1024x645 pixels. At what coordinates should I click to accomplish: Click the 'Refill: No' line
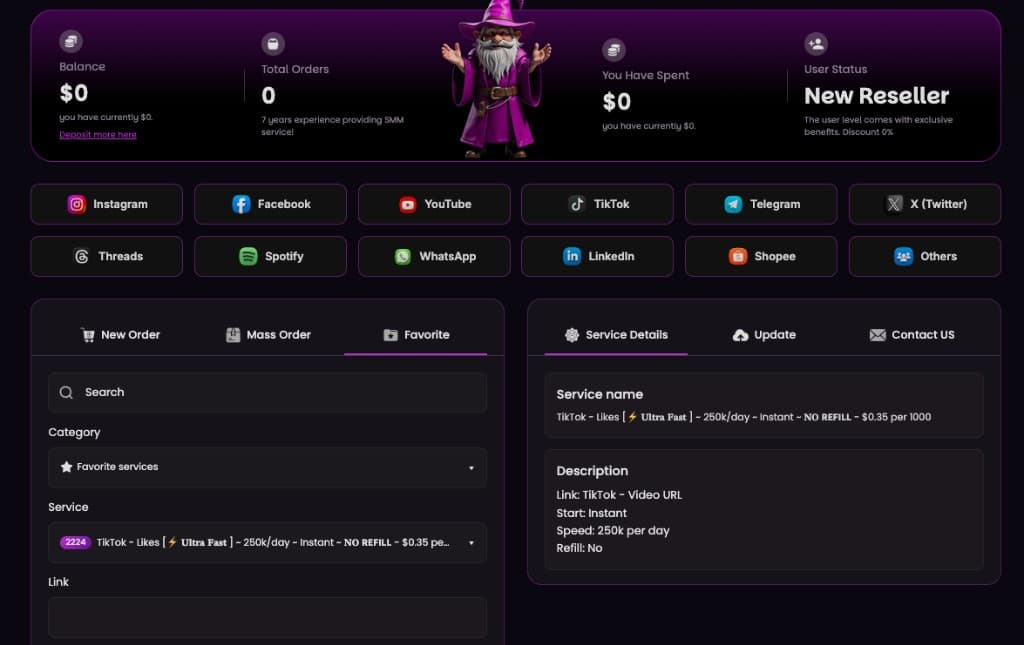tap(579, 548)
